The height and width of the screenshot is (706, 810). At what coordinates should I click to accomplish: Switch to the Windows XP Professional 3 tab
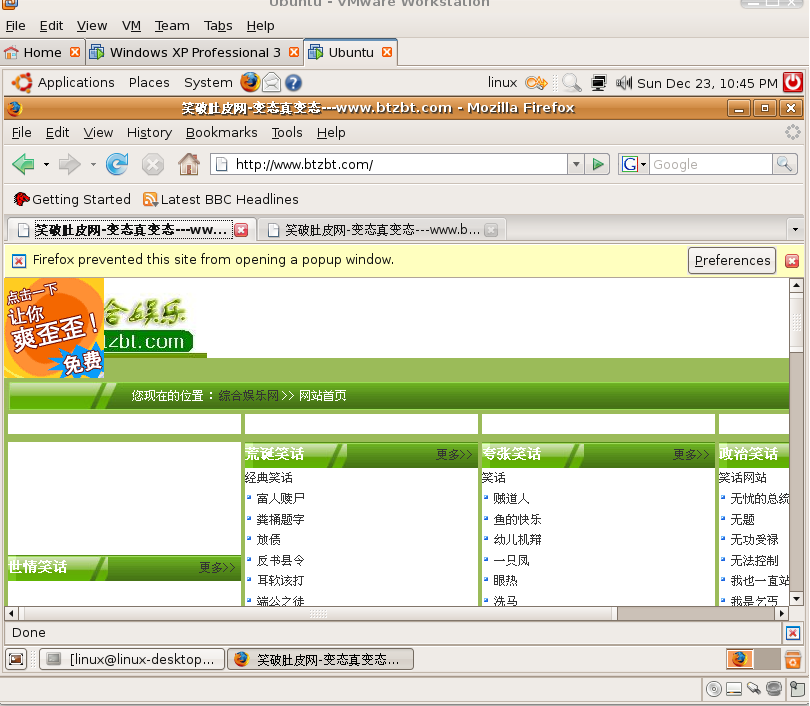click(195, 52)
